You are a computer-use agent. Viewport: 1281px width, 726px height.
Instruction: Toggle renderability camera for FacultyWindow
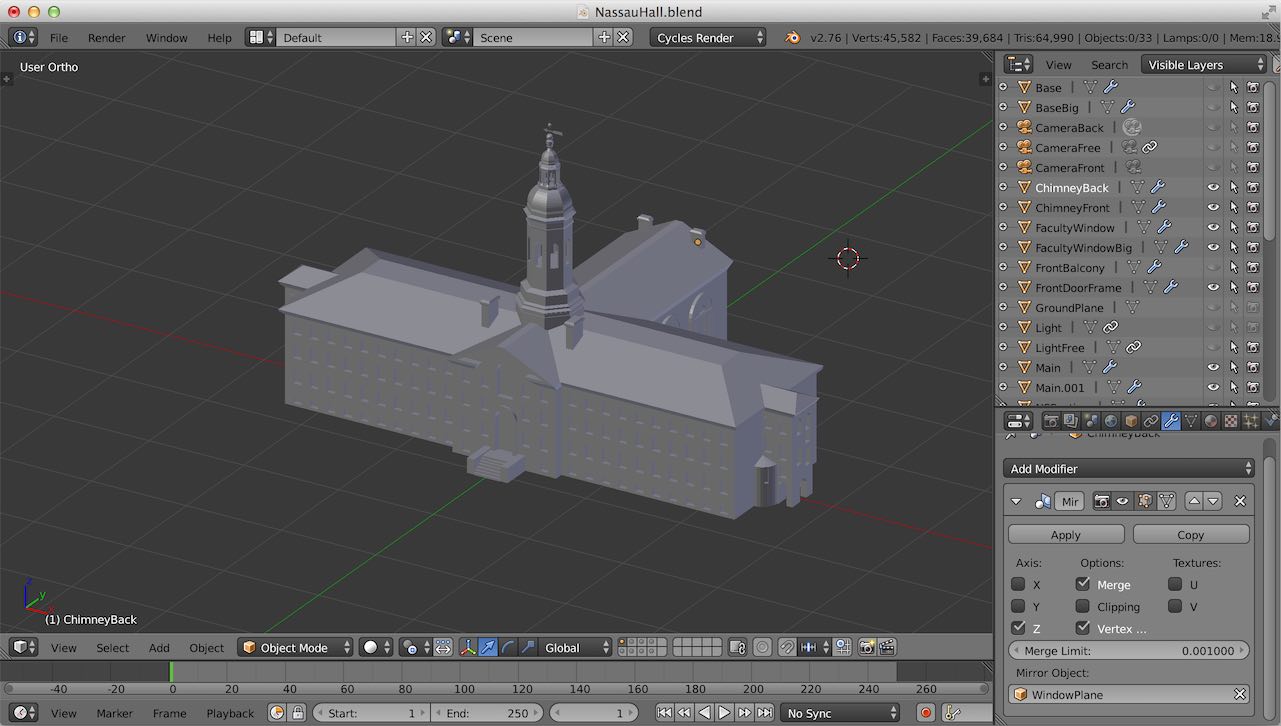(x=1252, y=227)
